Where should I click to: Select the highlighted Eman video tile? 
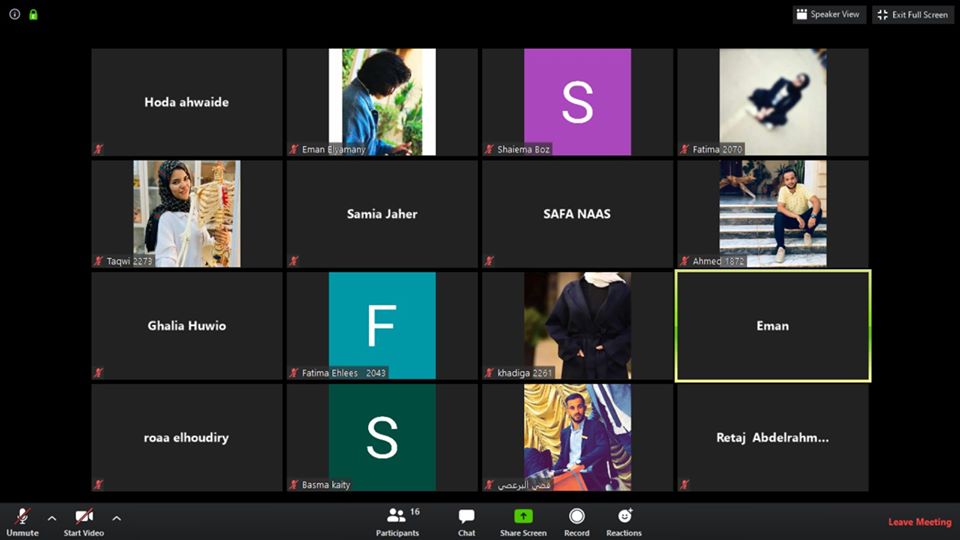tap(772, 326)
